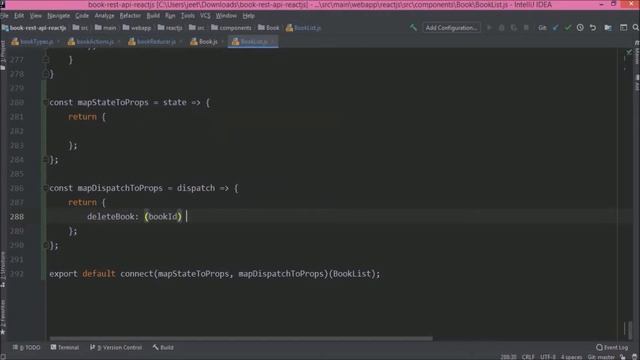Click the Build Project hammer icon
Image resolution: width=640 pixels, height=360 pixels.
click(413, 28)
